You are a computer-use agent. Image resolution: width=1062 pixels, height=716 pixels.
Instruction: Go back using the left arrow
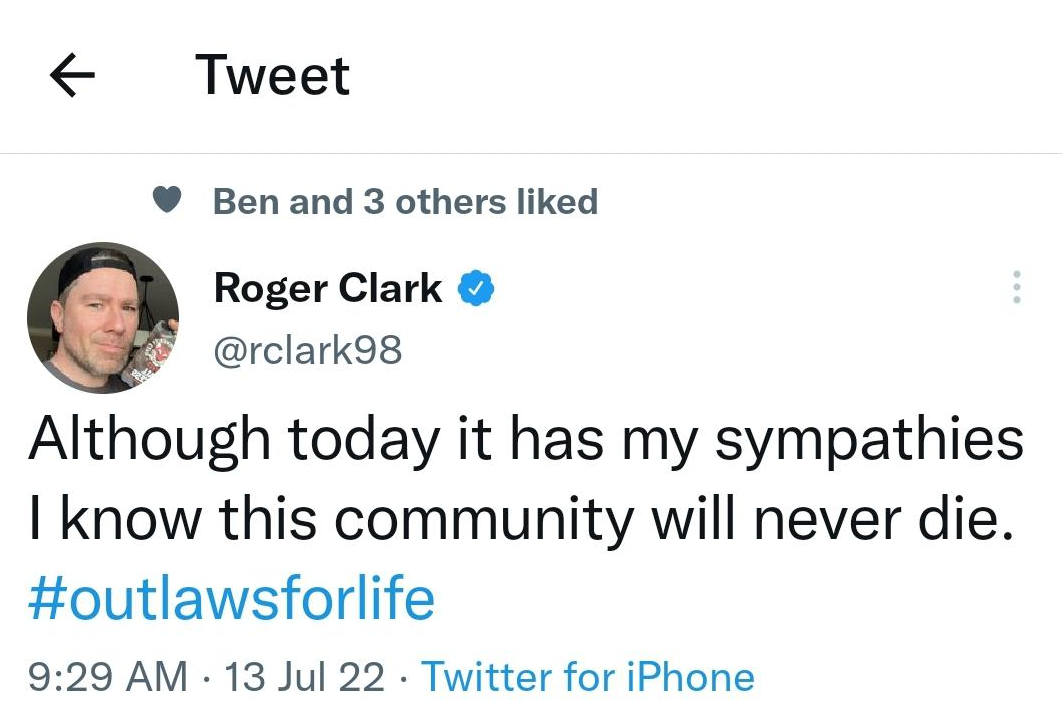point(72,76)
